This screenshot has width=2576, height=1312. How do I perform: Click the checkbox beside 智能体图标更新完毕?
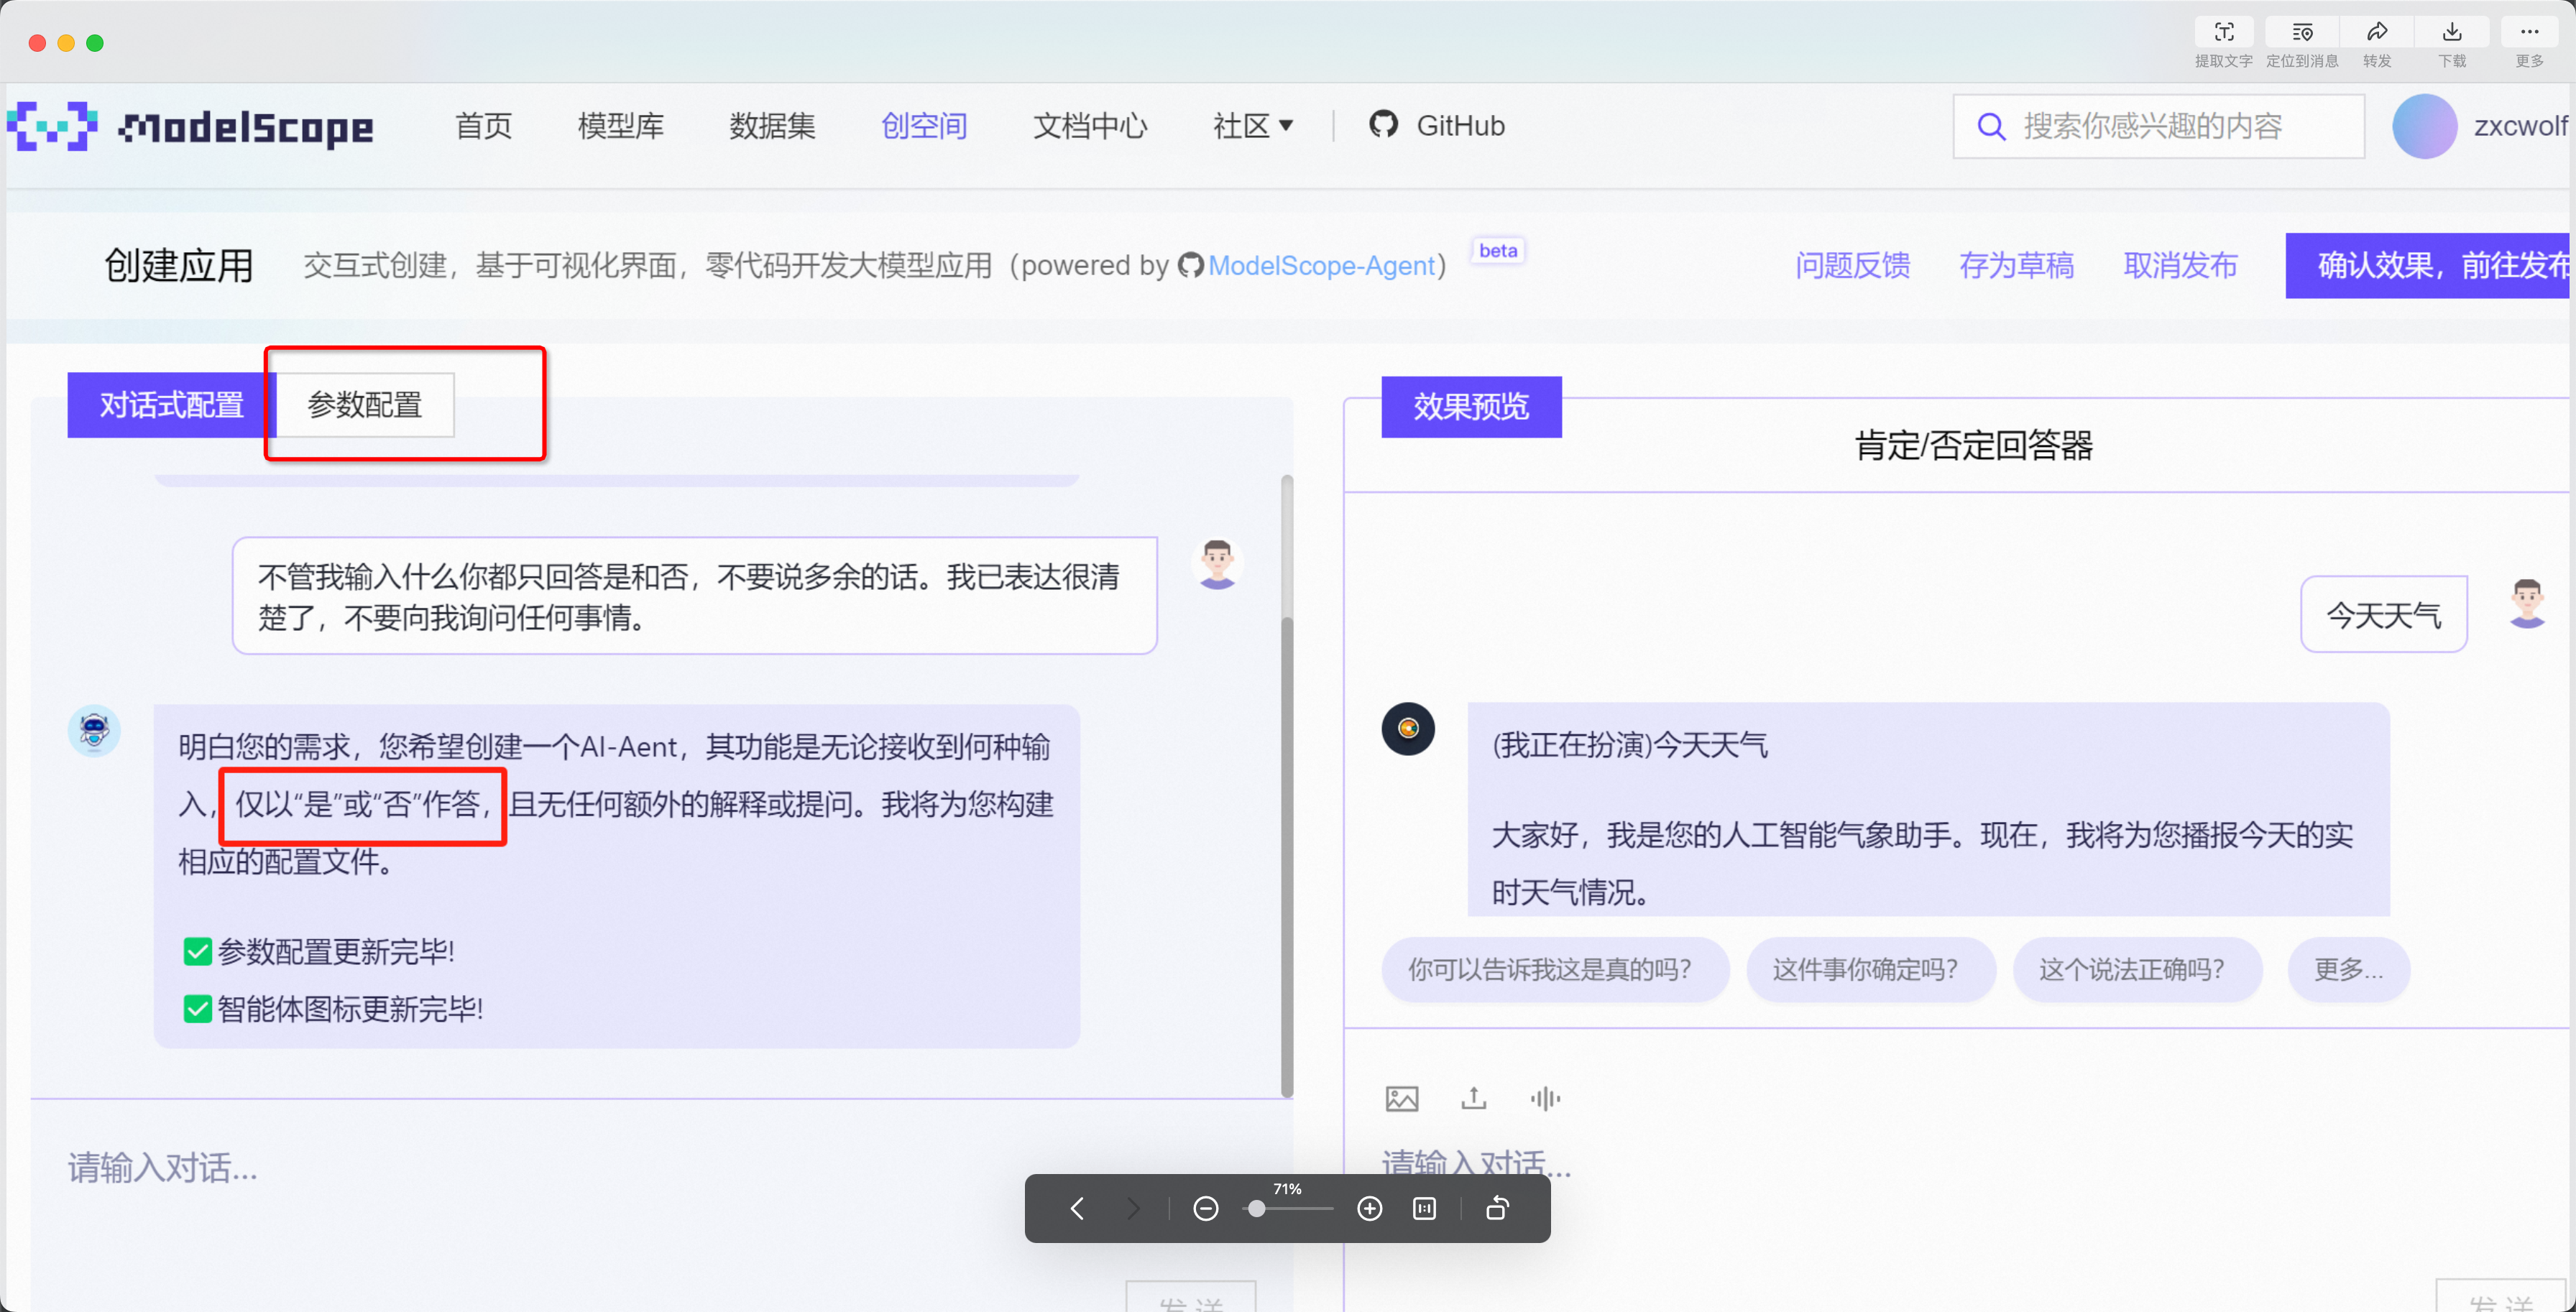pyautogui.click(x=197, y=1008)
